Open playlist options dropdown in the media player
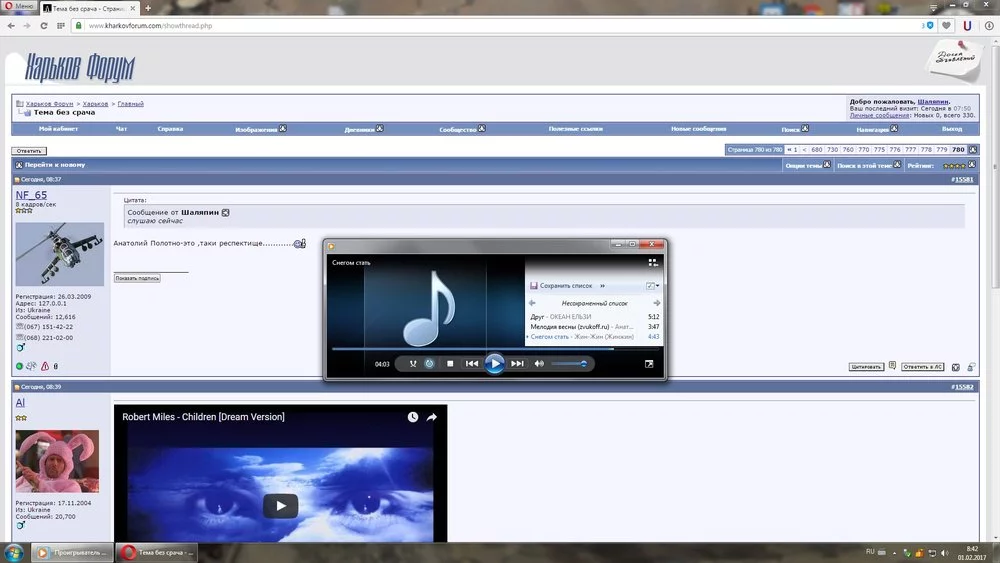This screenshot has width=1000, height=563. coord(652,286)
